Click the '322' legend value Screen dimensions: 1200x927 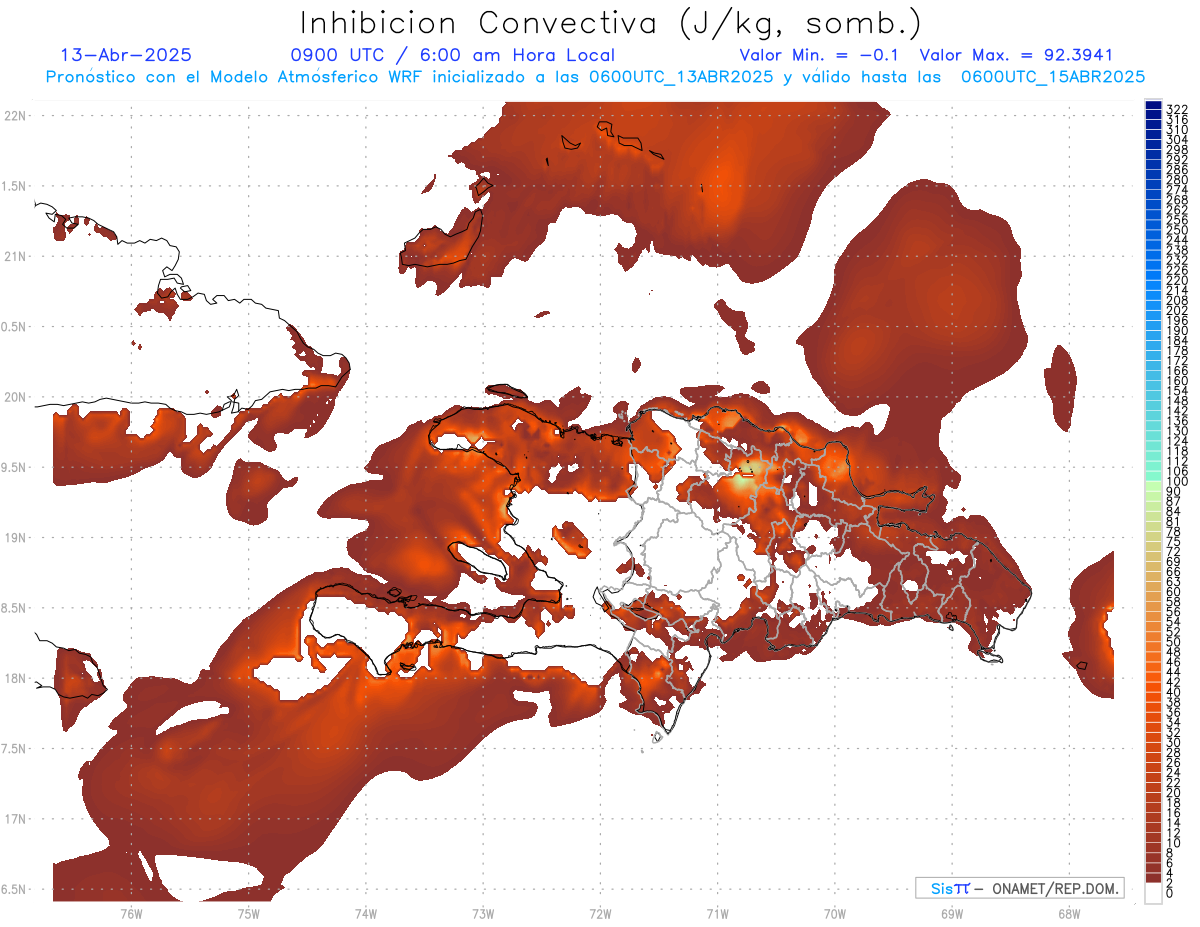(x=1176, y=108)
